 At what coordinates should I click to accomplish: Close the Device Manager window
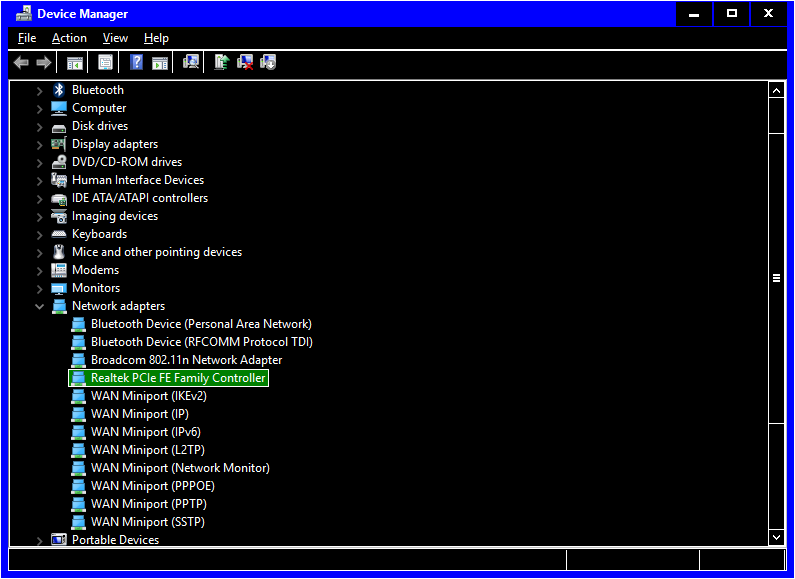pos(769,14)
